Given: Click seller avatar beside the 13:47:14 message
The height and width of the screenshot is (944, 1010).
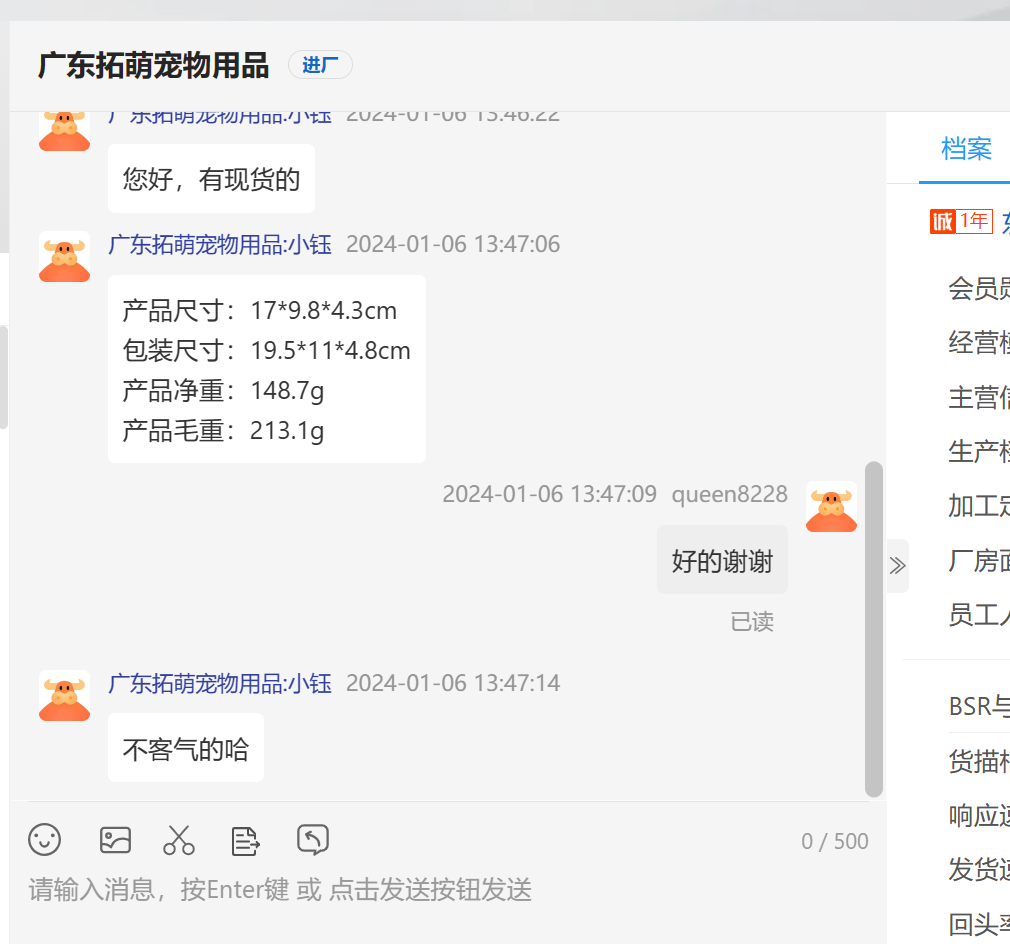Looking at the screenshot, I should click(64, 696).
